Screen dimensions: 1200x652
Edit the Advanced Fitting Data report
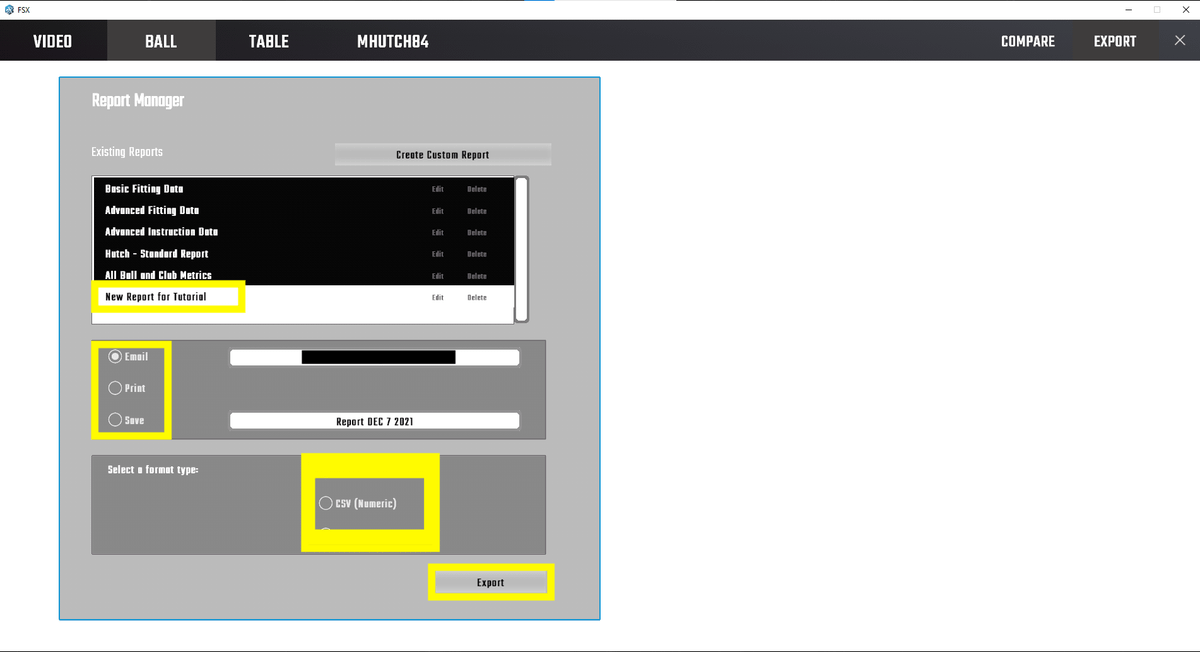(x=438, y=211)
